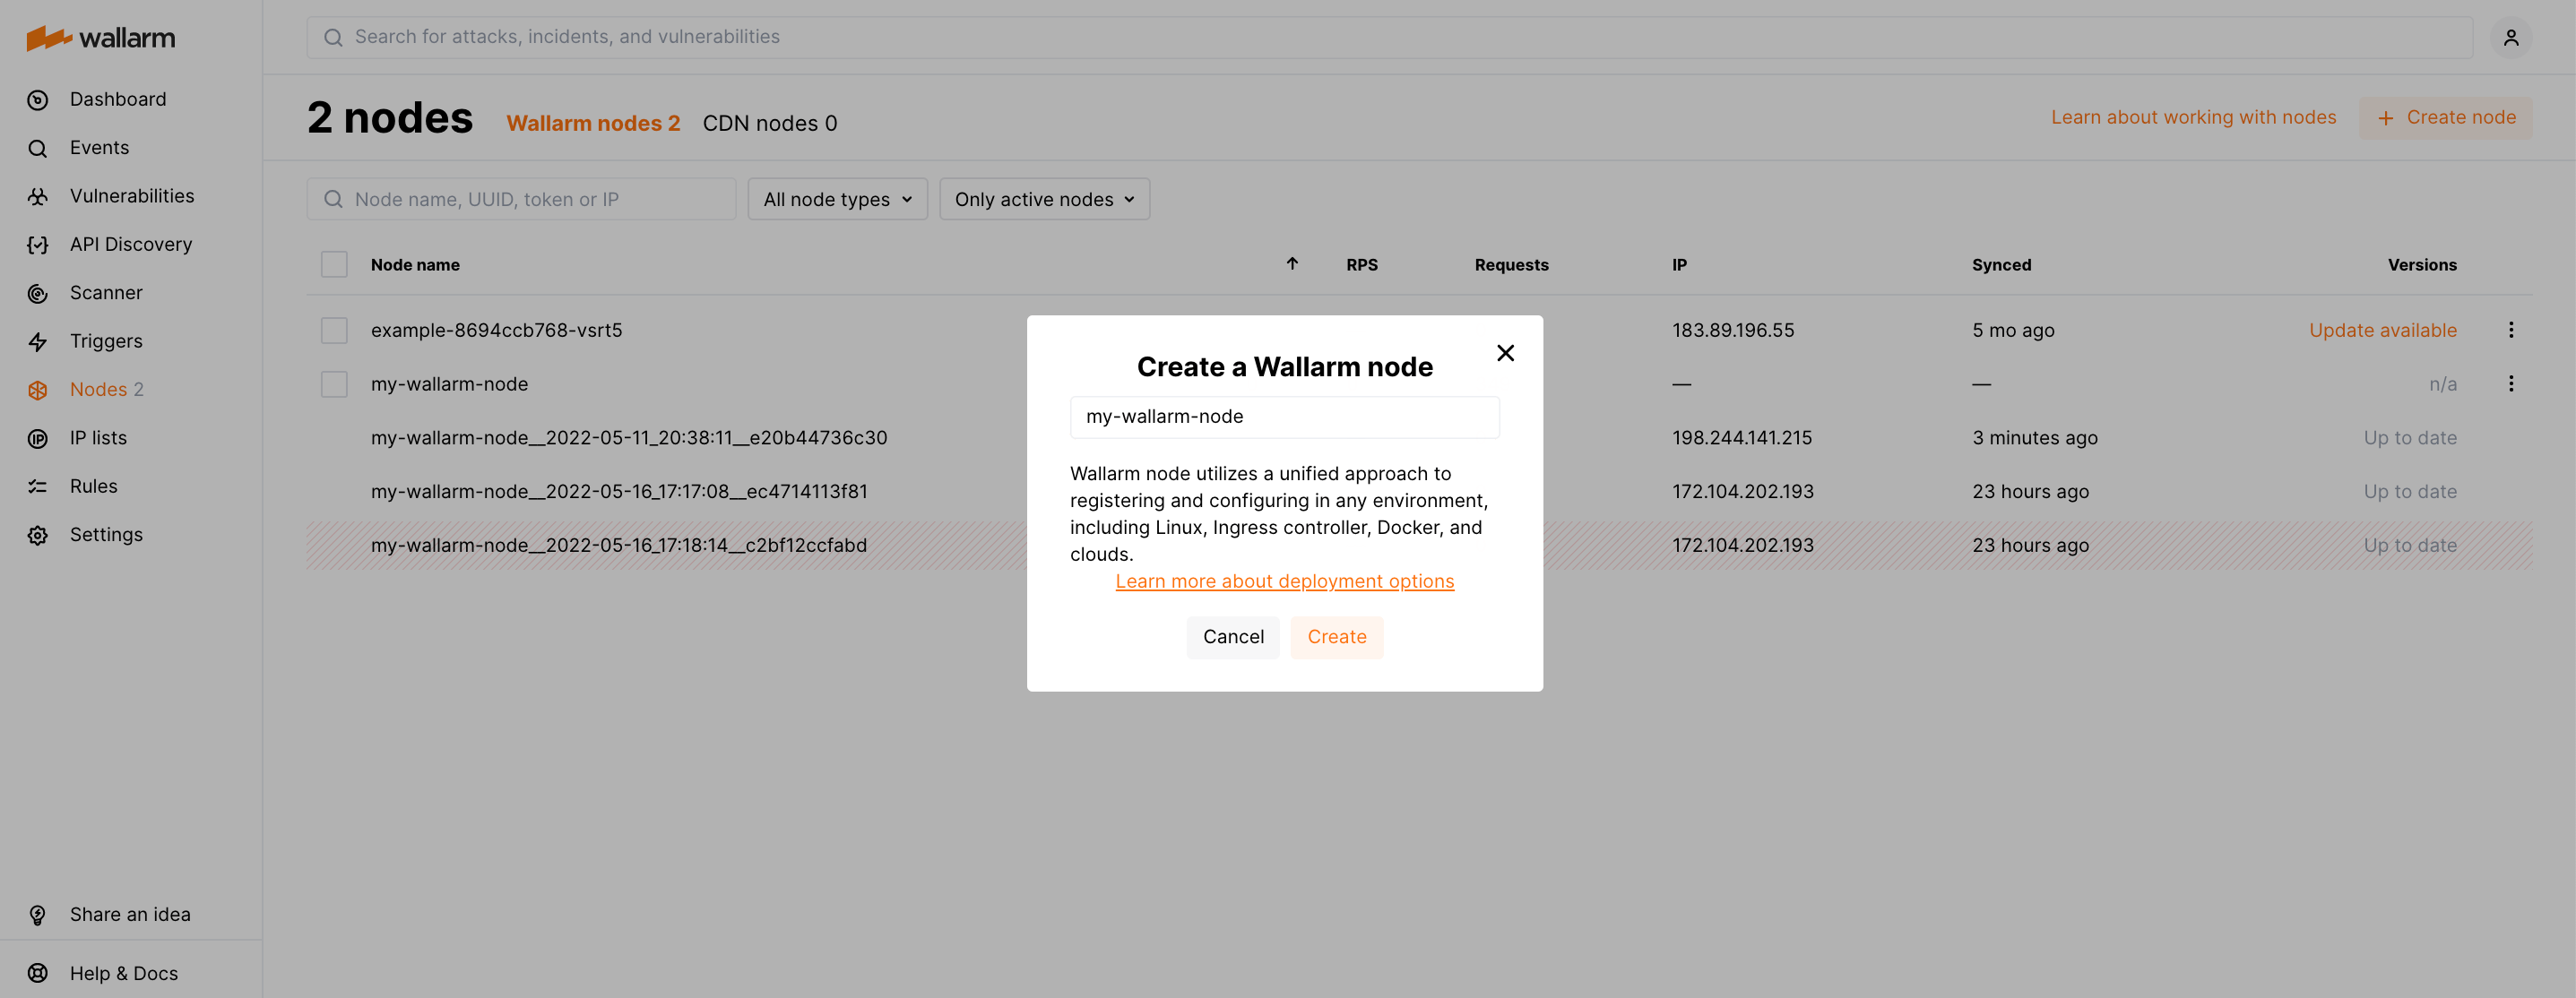Switch to the CDN nodes tab
The height and width of the screenshot is (998, 2576).
[x=769, y=123]
